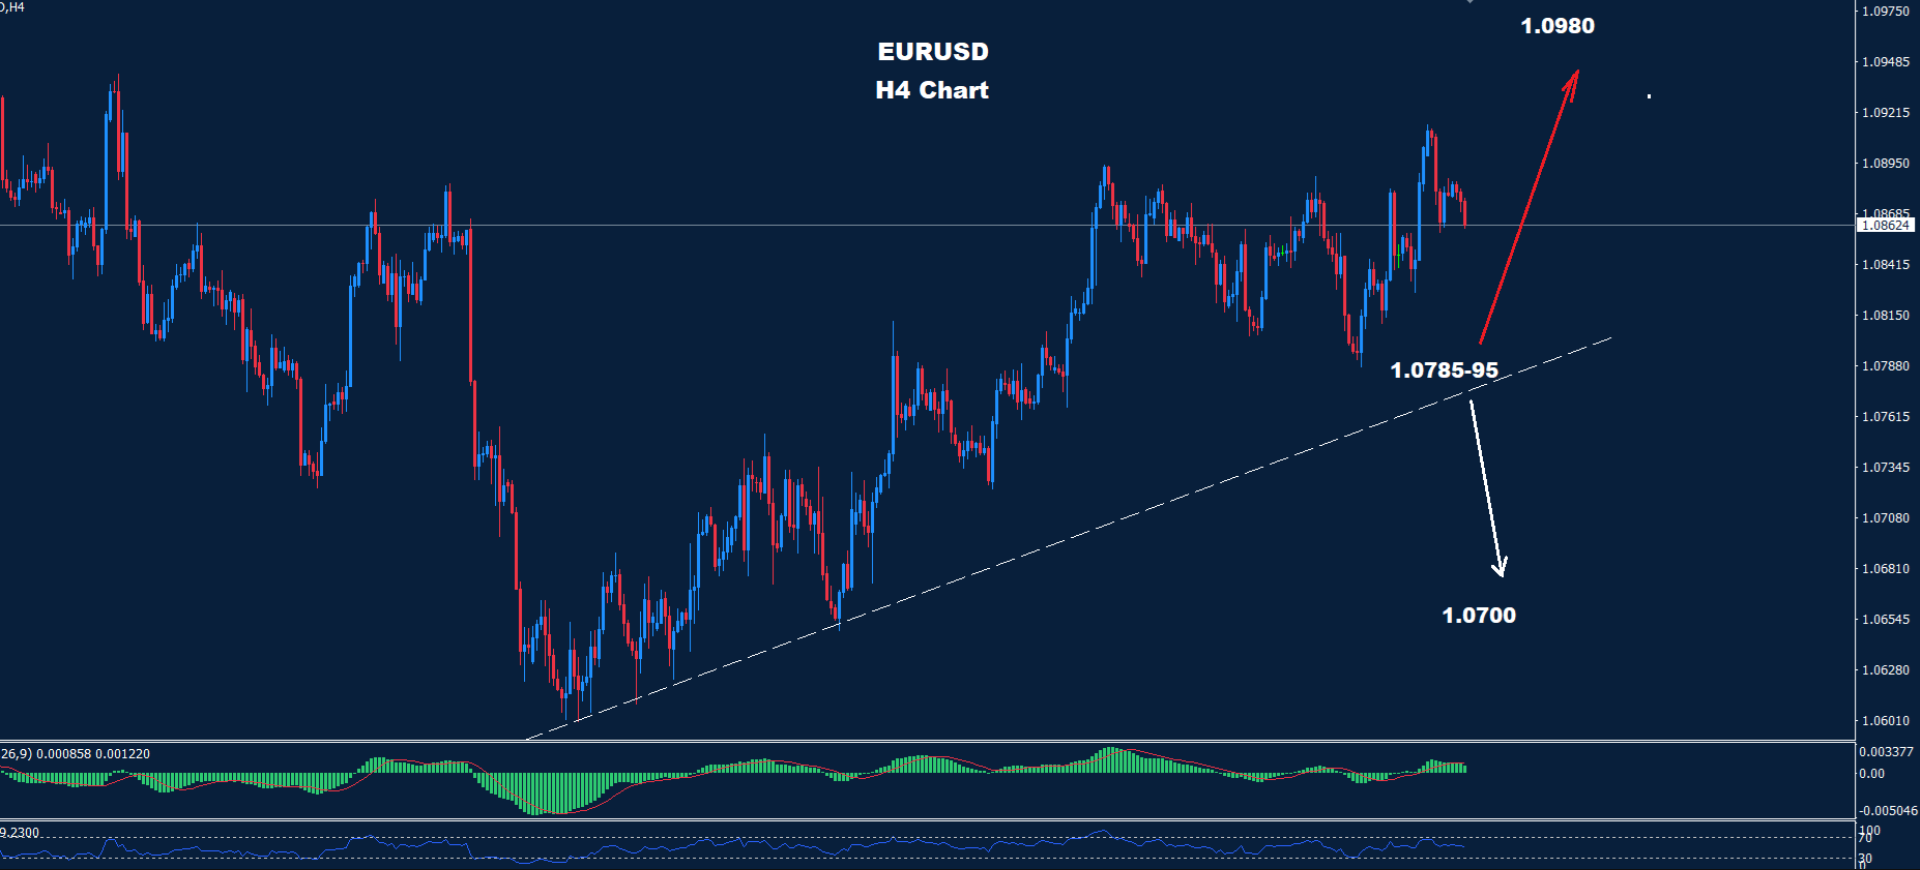1920x870 pixels.
Task: Select the dashed ascending trendline
Action: pyautogui.click(x=1069, y=539)
